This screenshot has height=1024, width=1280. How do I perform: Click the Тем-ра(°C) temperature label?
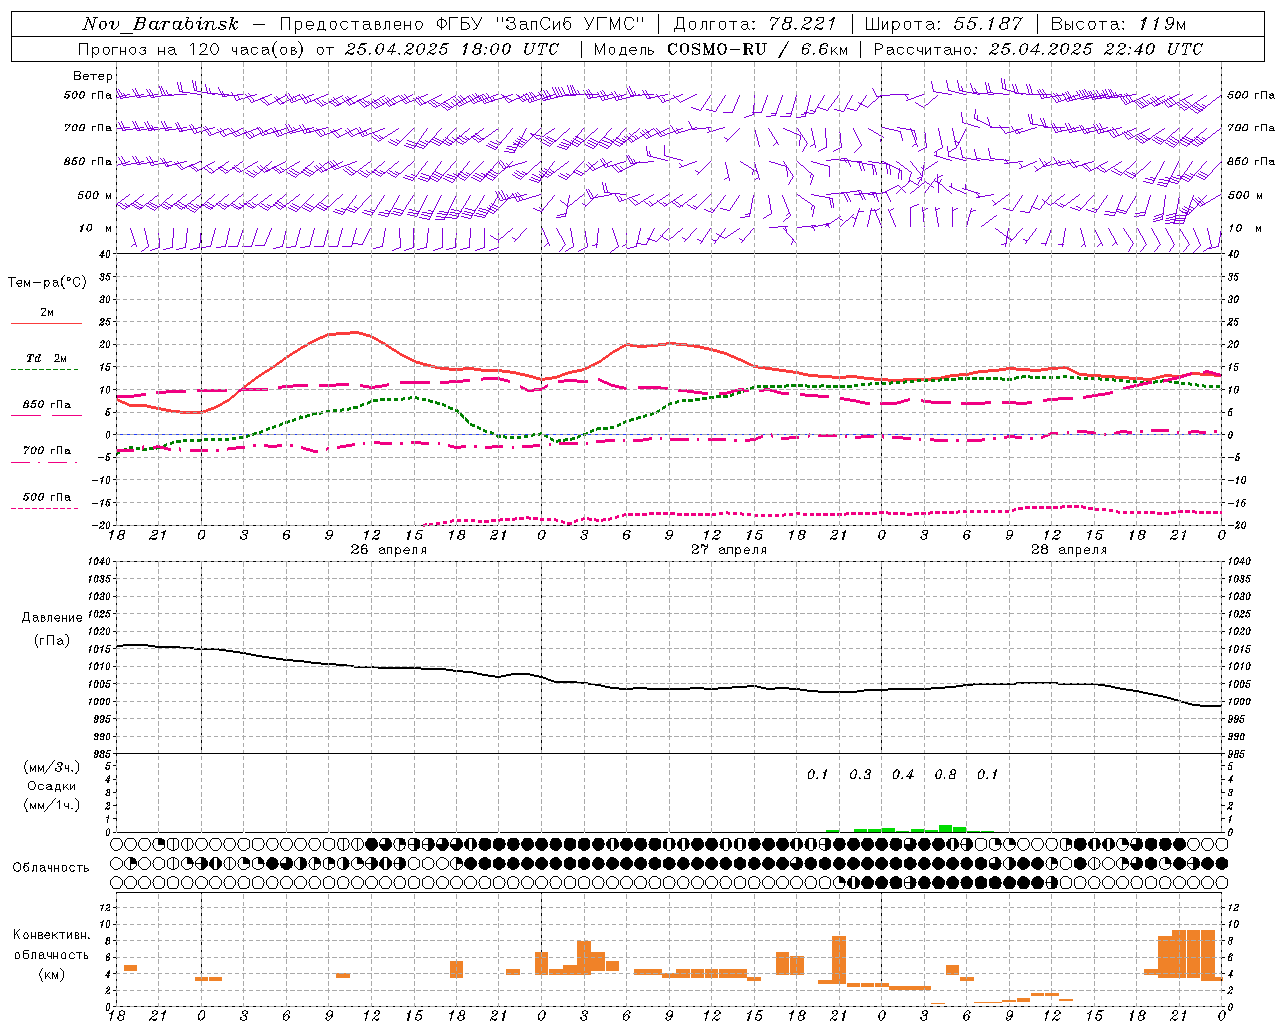coord(47,283)
